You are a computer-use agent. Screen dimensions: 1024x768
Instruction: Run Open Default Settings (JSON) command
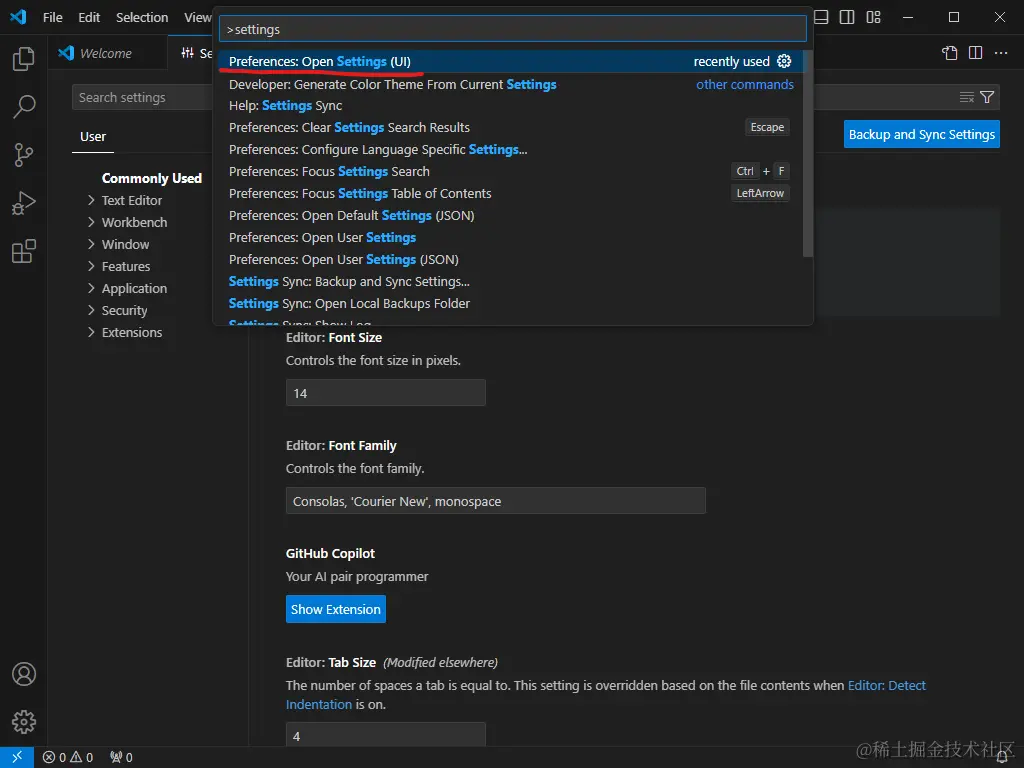tap(509, 216)
